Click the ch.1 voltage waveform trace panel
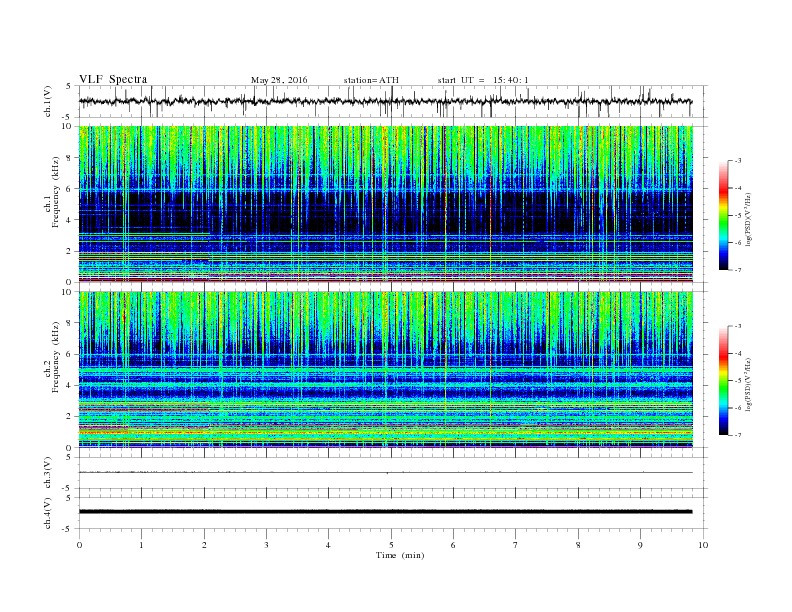 click(x=392, y=101)
